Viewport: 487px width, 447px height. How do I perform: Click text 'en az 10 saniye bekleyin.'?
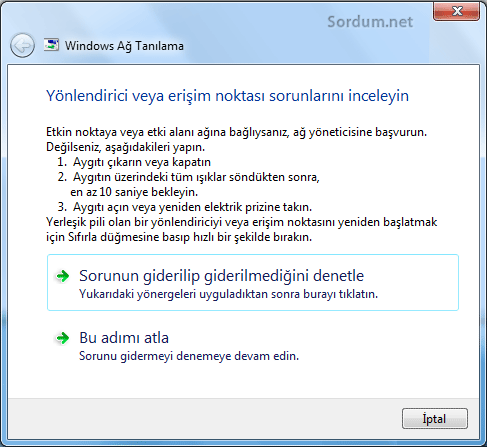click(x=134, y=192)
